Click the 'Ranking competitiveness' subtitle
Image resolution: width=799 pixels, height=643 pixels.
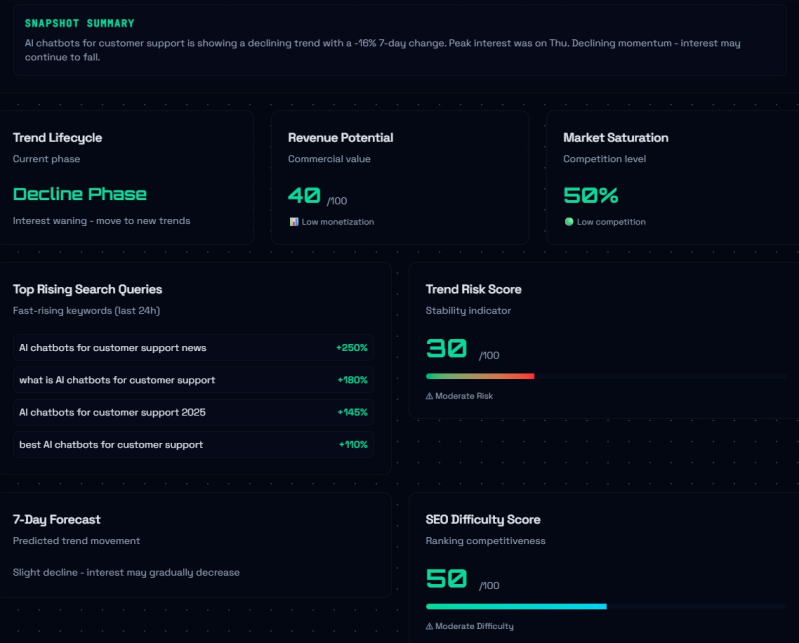click(x=486, y=541)
